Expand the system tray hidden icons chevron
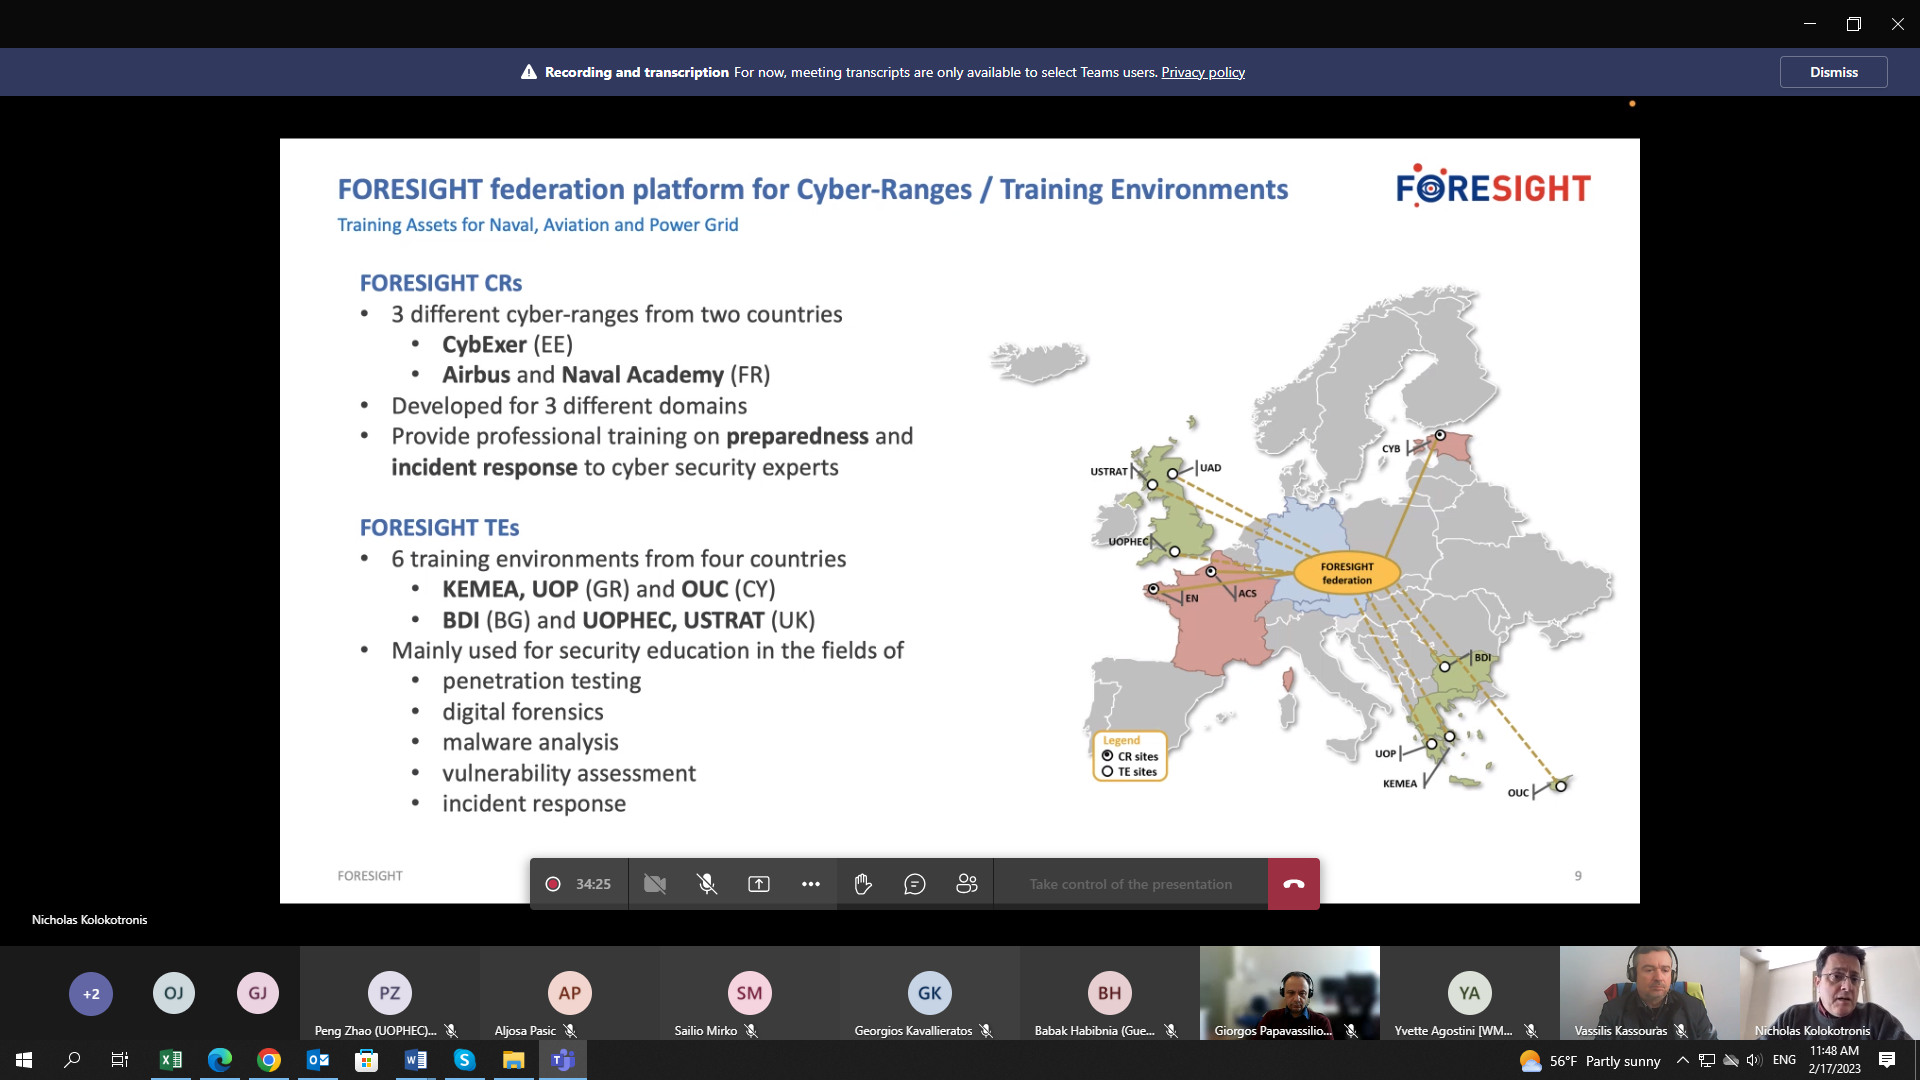 coord(1682,1060)
